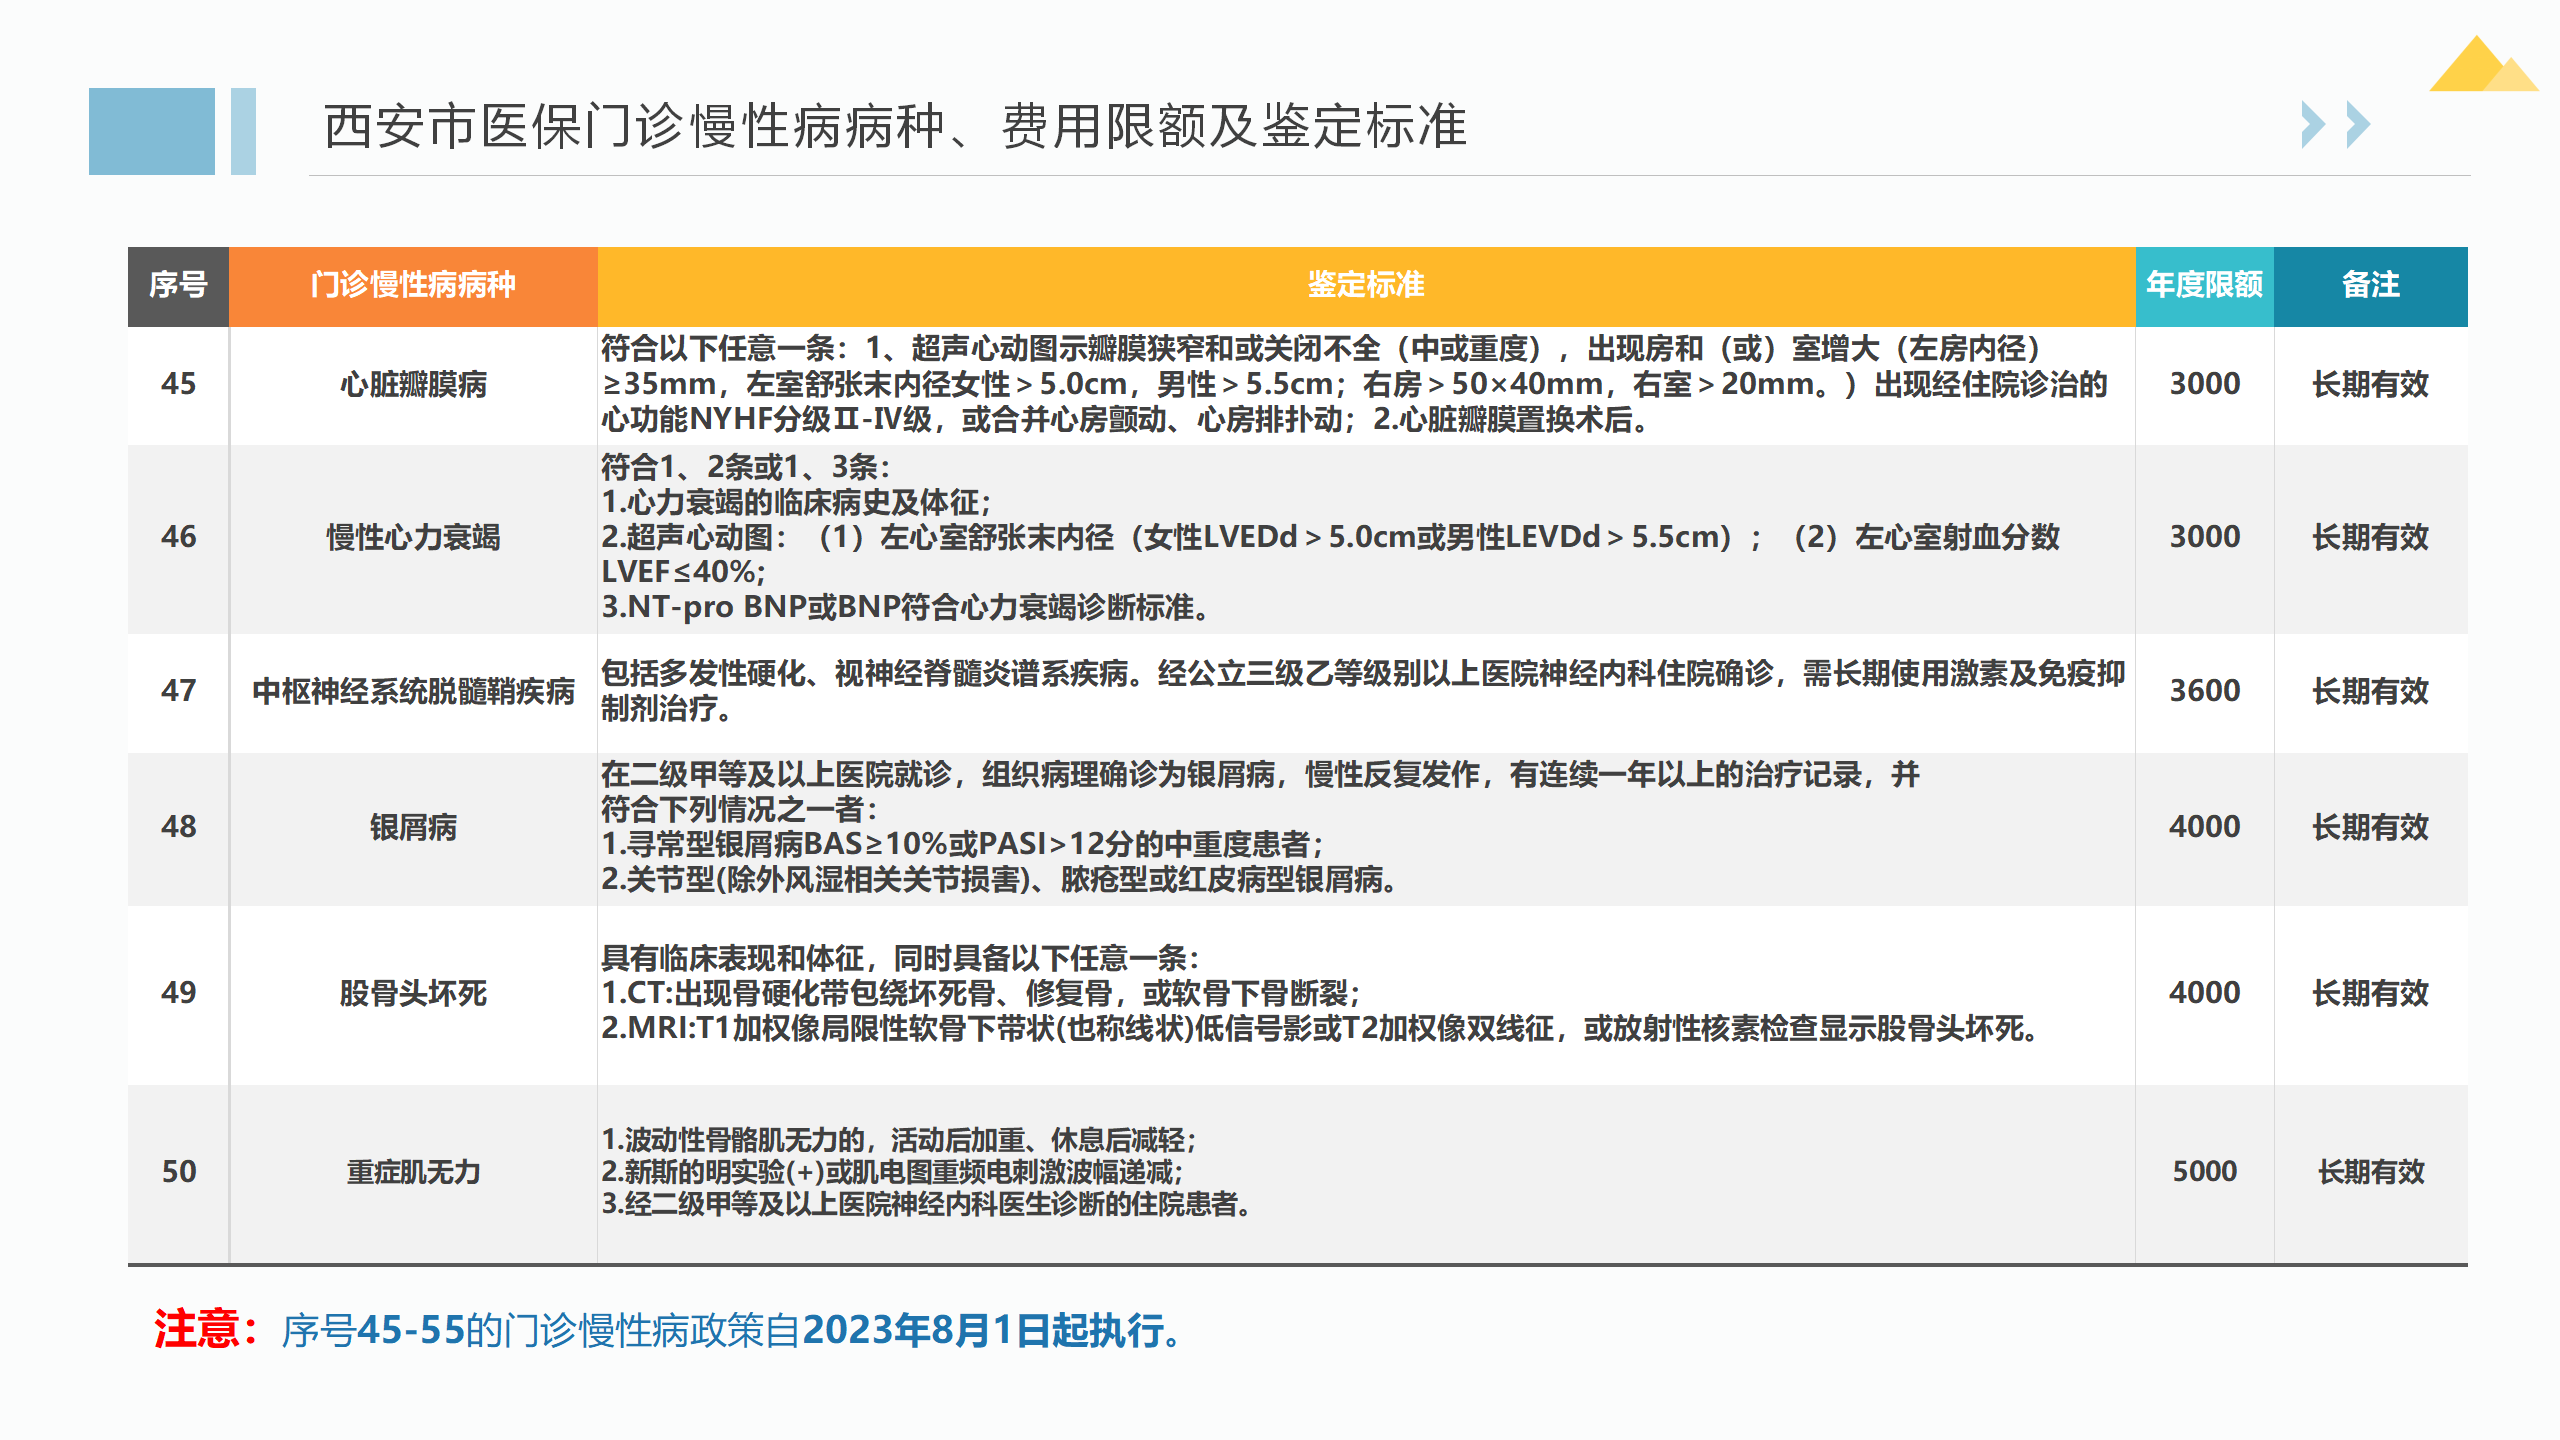Viewport: 2560px width, 1440px height.
Task: Select the 中枢神经系统脱髓鞘疾病 cell
Action: [x=413, y=691]
